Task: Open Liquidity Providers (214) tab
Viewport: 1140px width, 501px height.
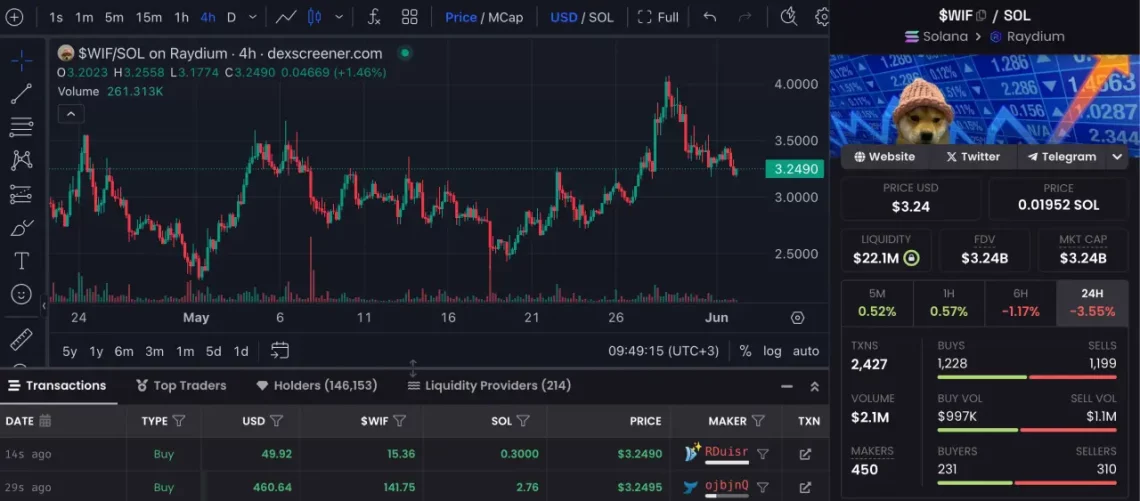Action: [x=489, y=385]
